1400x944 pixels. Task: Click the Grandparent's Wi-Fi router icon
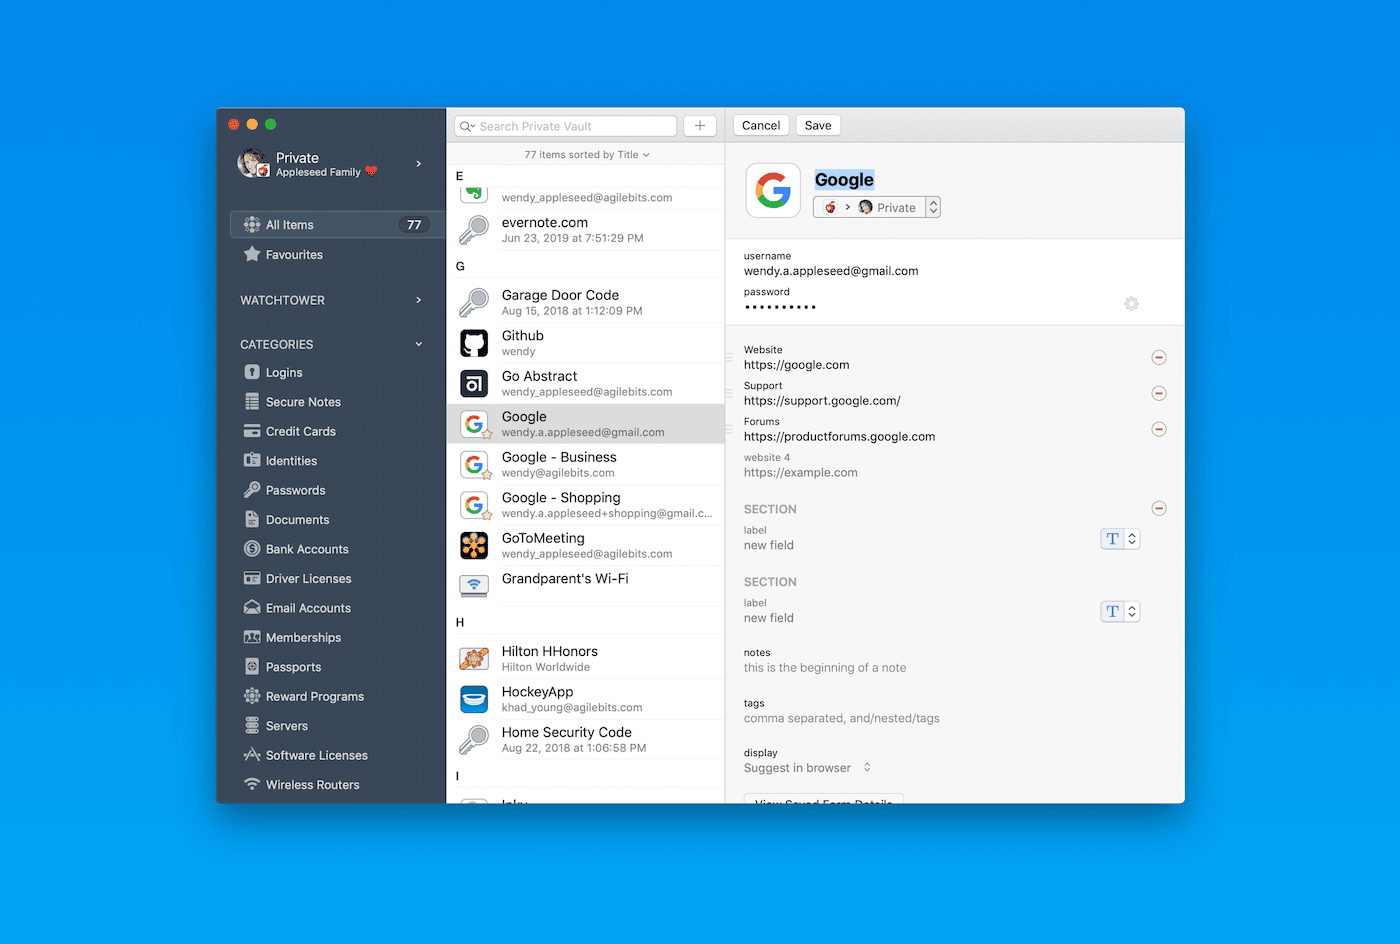pyautogui.click(x=474, y=585)
